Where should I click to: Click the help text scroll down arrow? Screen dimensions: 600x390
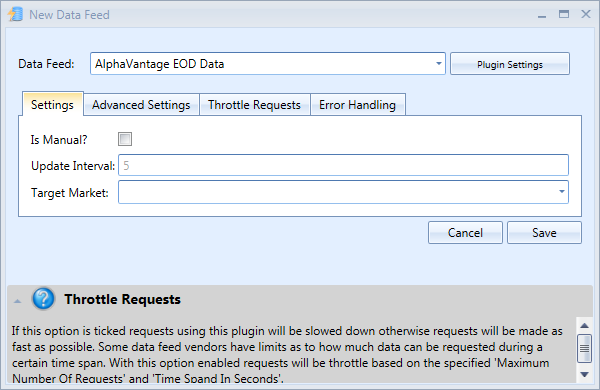pyautogui.click(x=584, y=375)
